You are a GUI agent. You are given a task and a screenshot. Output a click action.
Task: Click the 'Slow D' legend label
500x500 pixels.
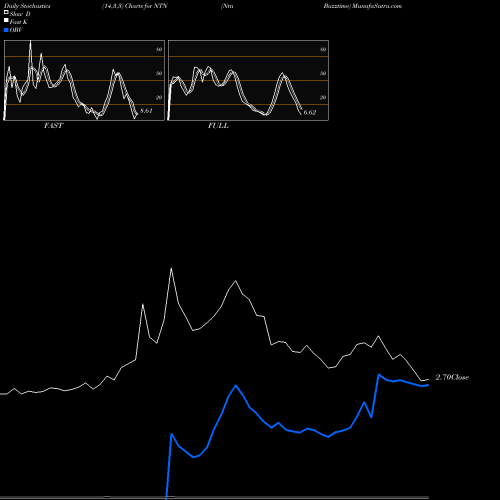point(20,14)
